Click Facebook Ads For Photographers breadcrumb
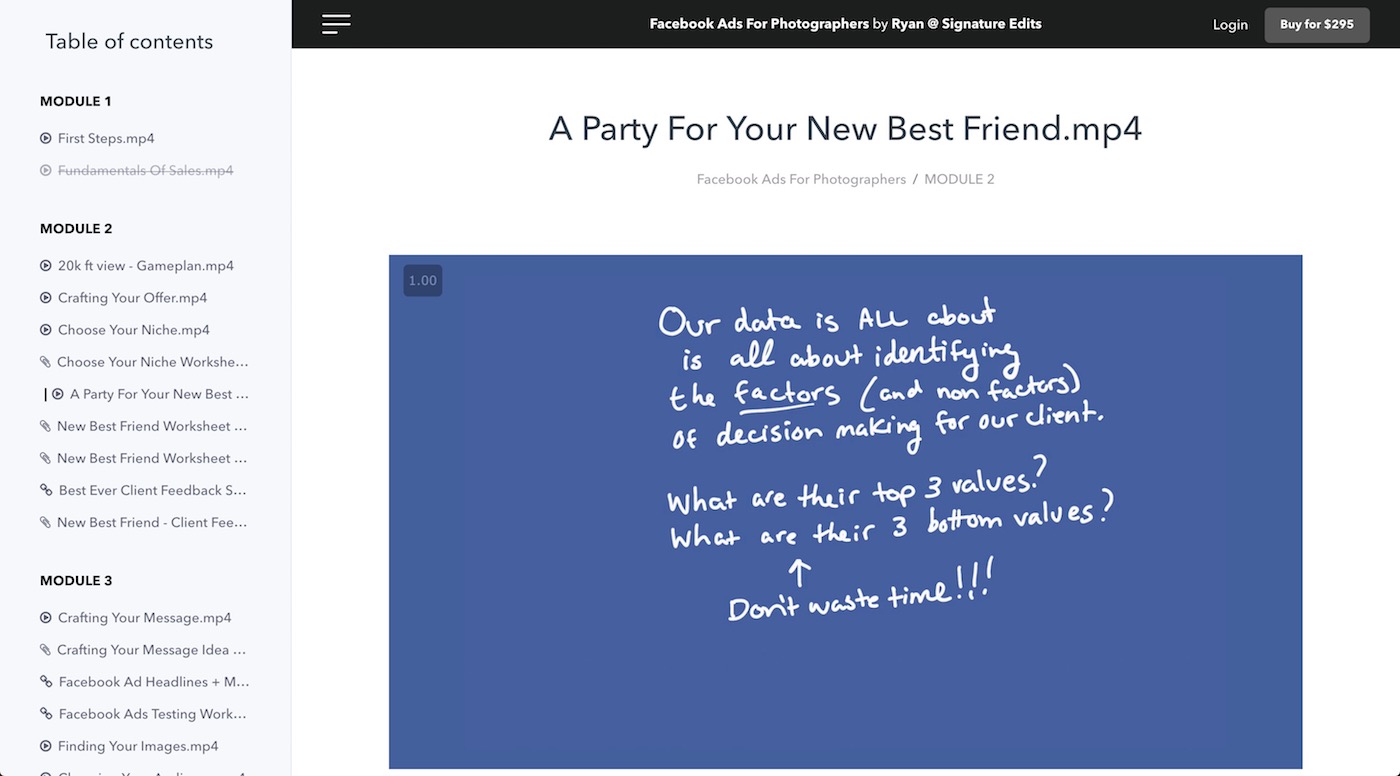The image size is (1400, 776). pyautogui.click(x=801, y=180)
